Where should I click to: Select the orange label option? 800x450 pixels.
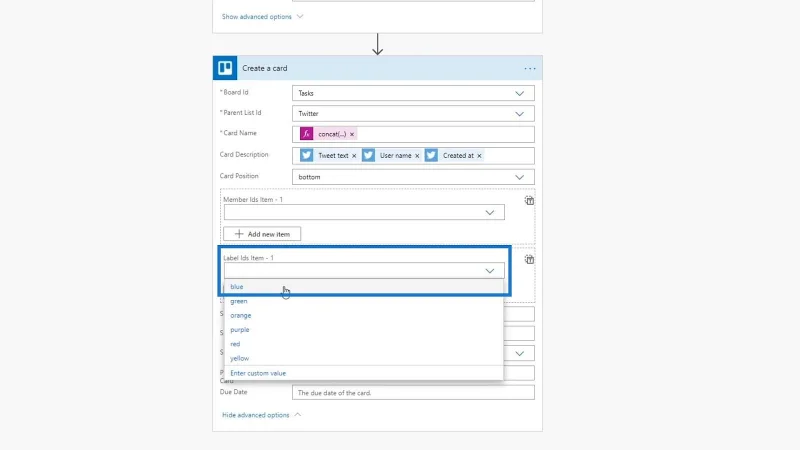364,315
